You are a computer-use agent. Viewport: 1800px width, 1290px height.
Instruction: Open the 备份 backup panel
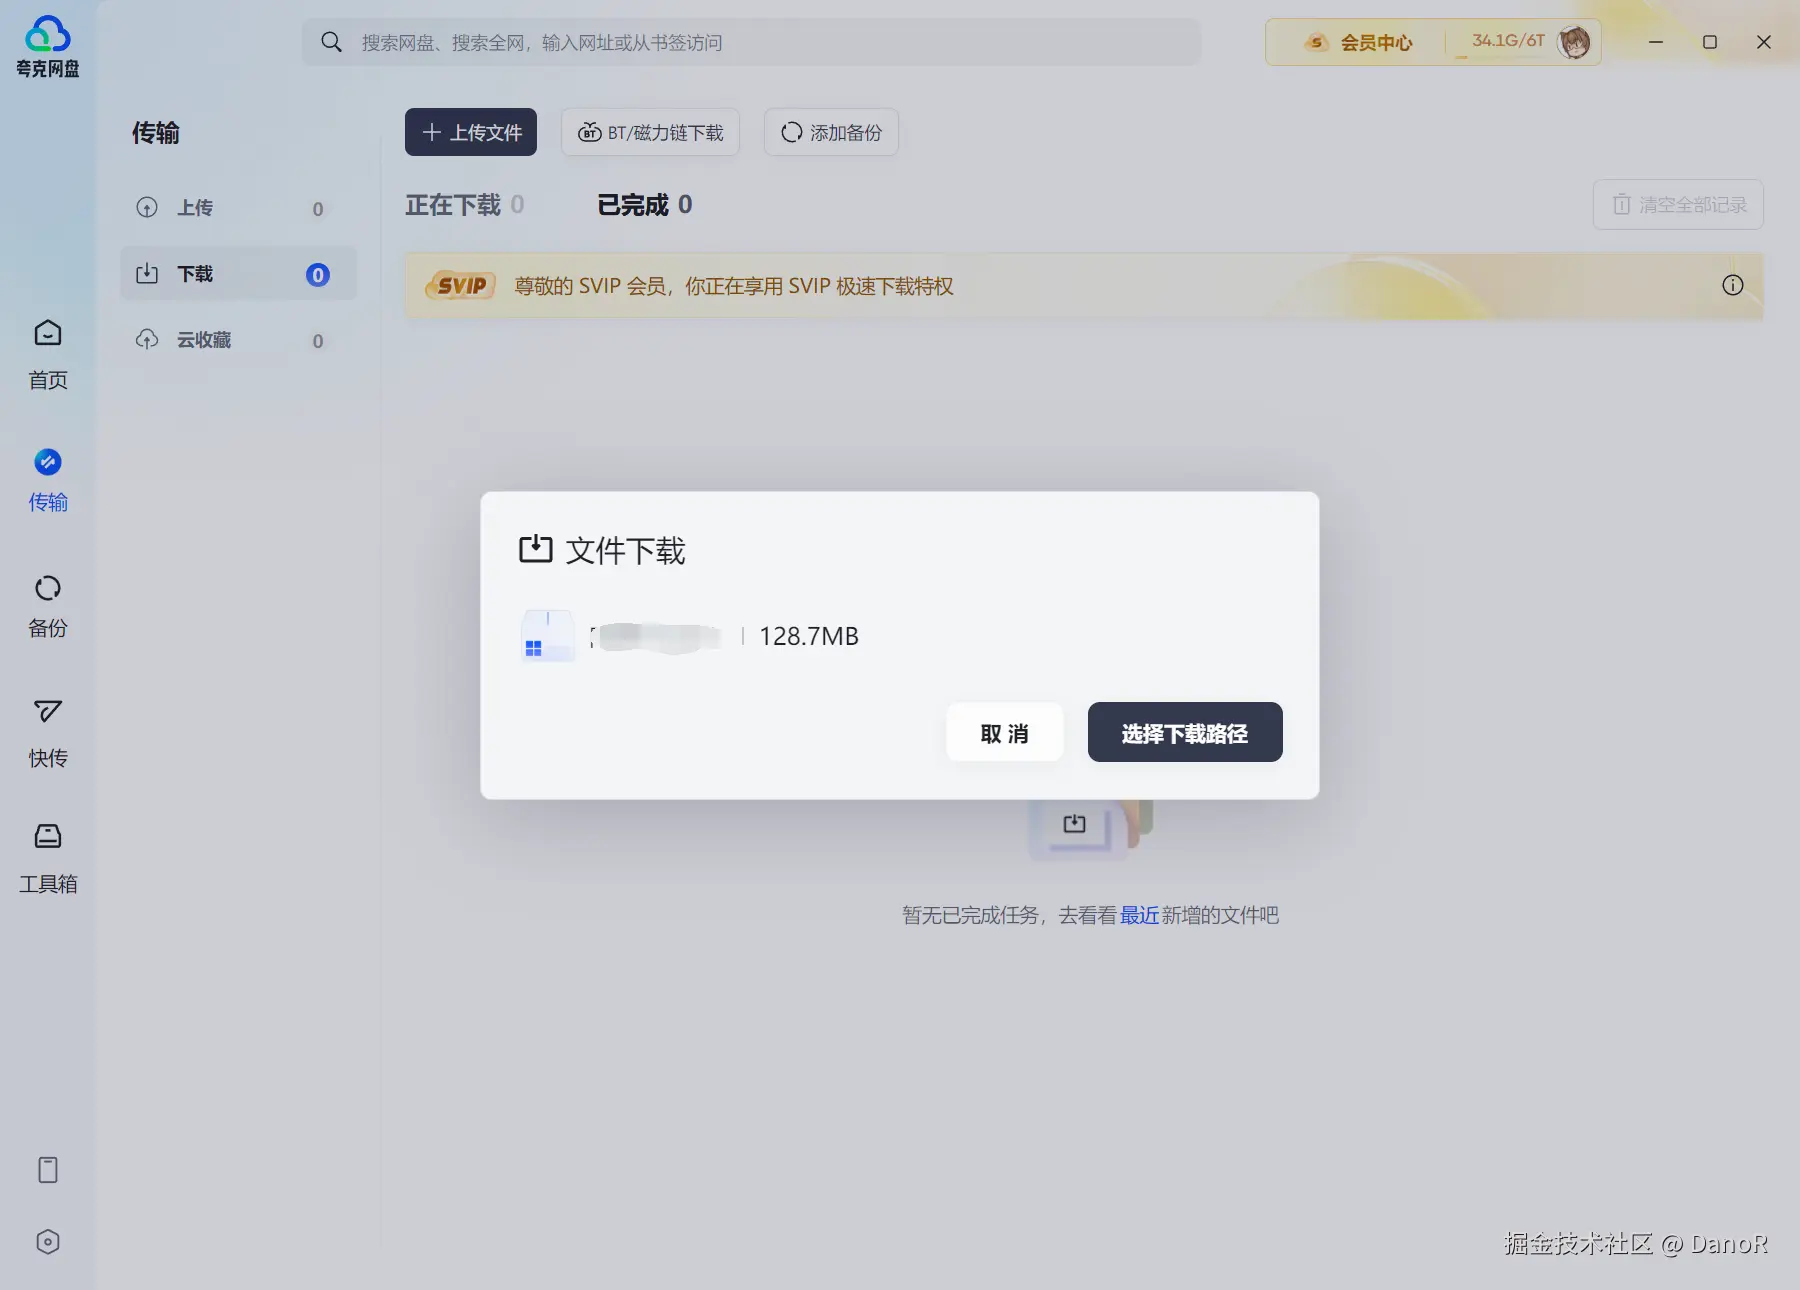47,605
